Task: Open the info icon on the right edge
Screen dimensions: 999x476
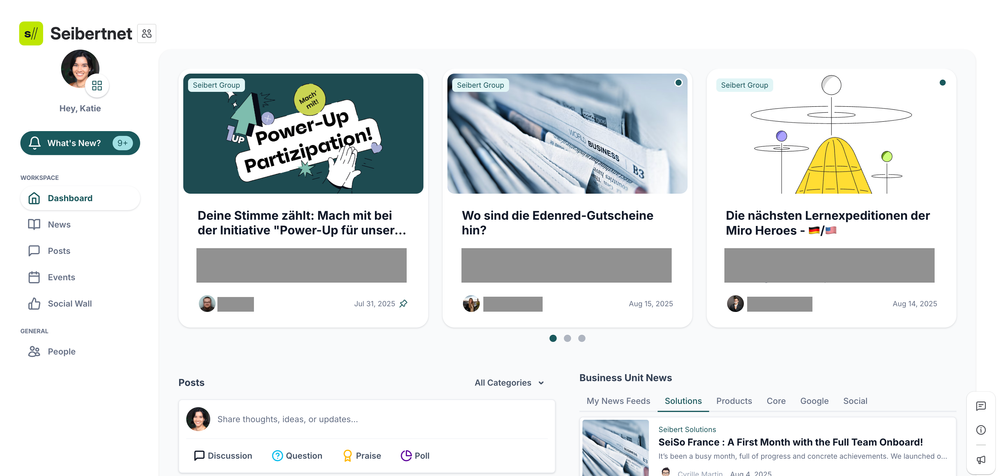Action: click(981, 430)
